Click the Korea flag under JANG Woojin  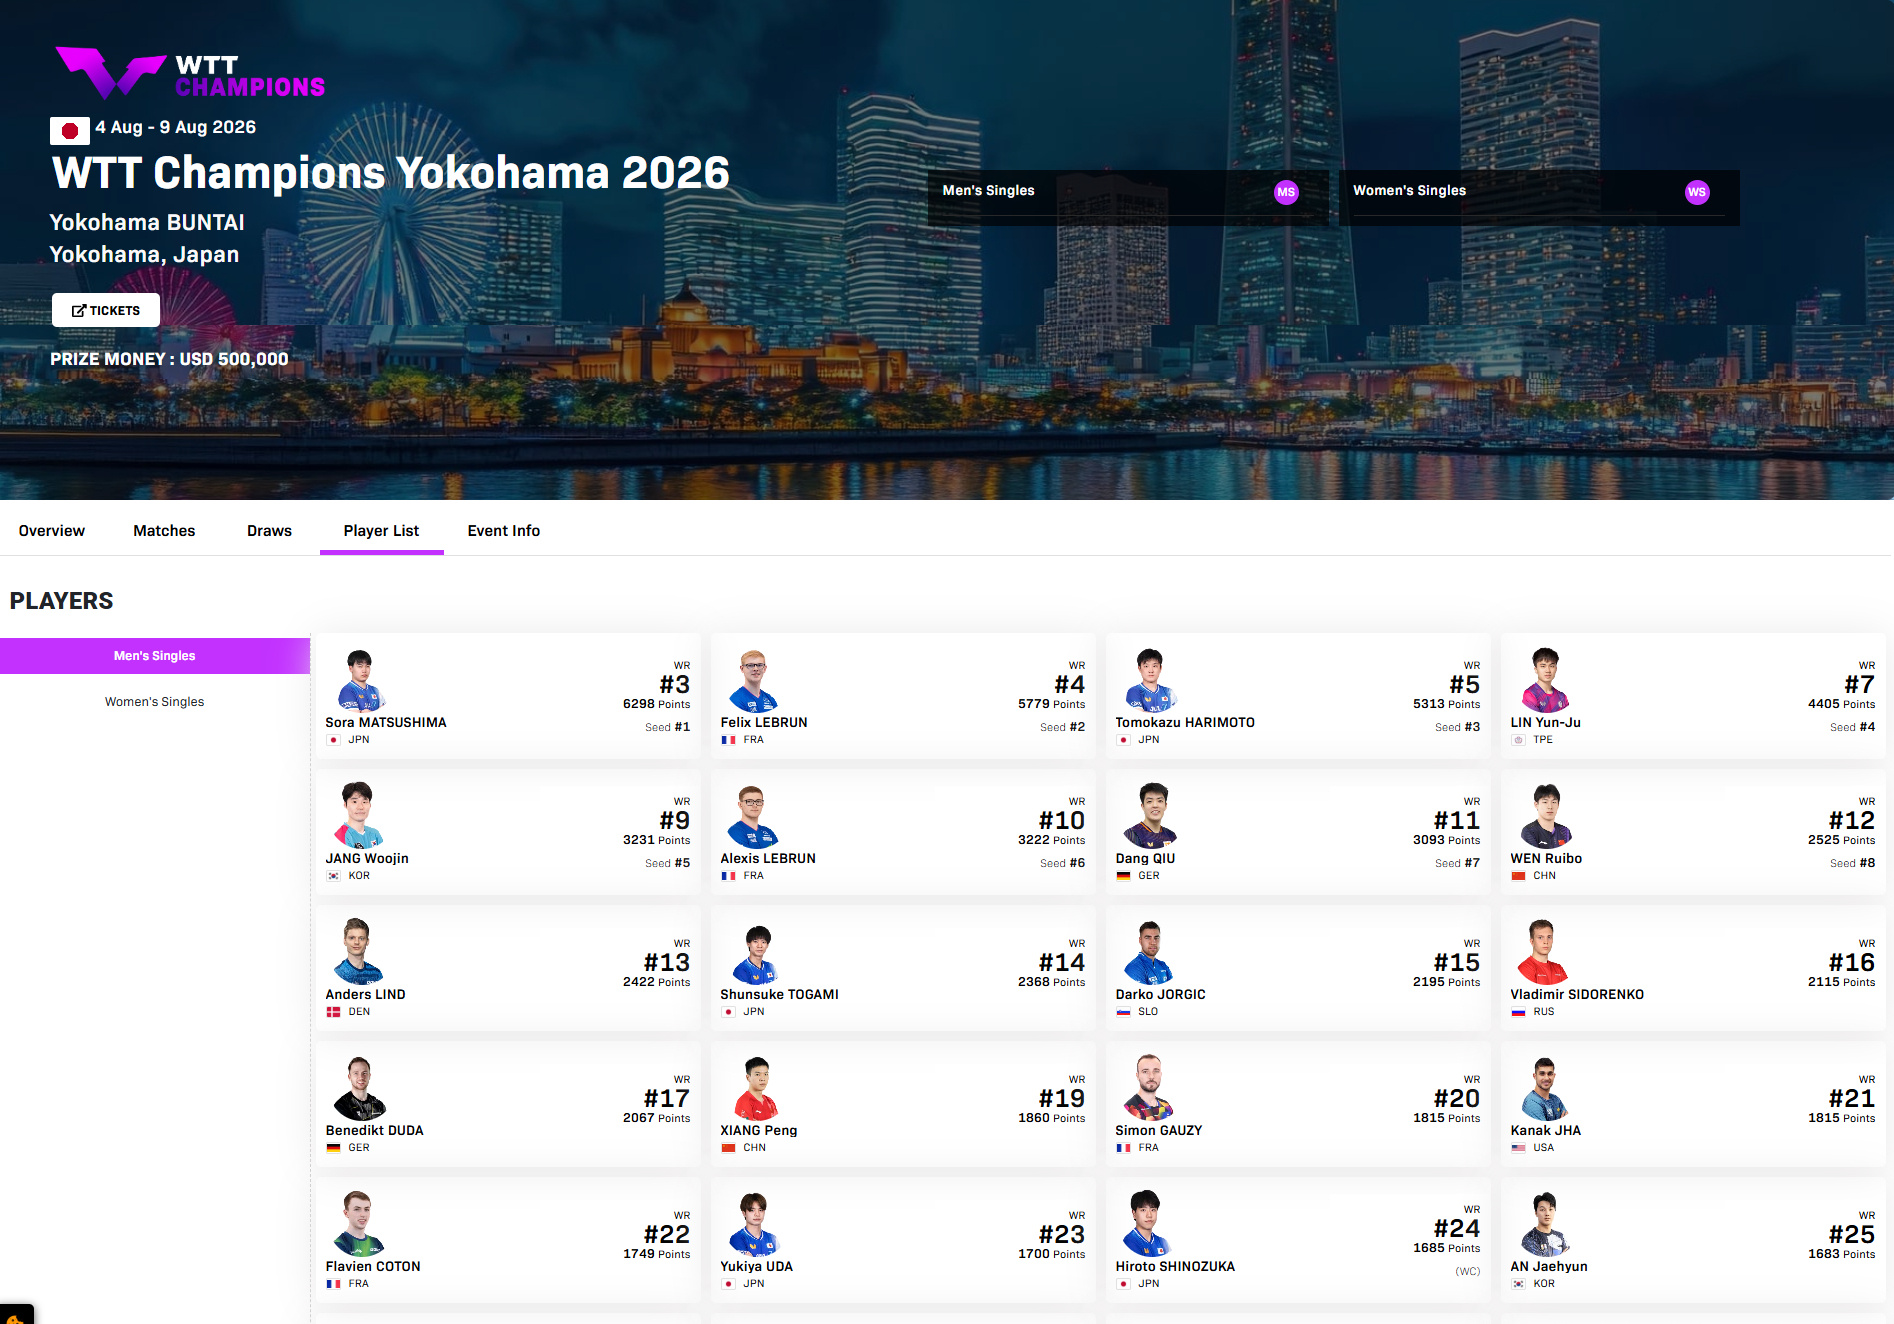coord(333,876)
